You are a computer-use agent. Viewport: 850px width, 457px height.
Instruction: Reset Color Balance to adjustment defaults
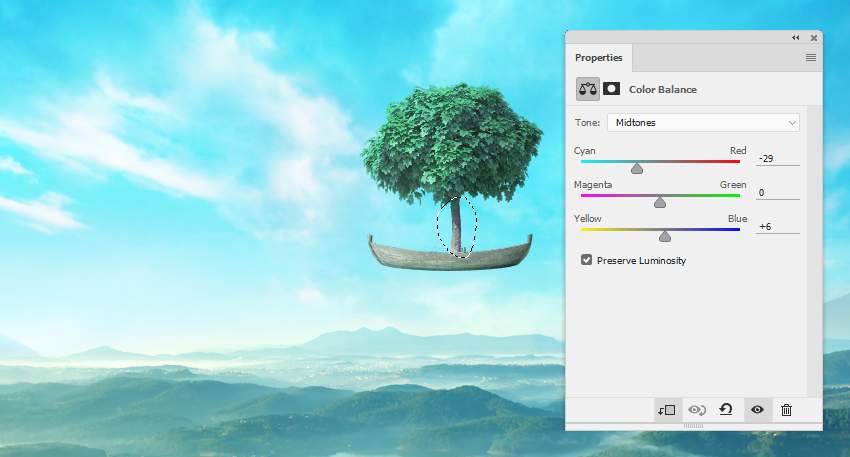pyautogui.click(x=726, y=409)
